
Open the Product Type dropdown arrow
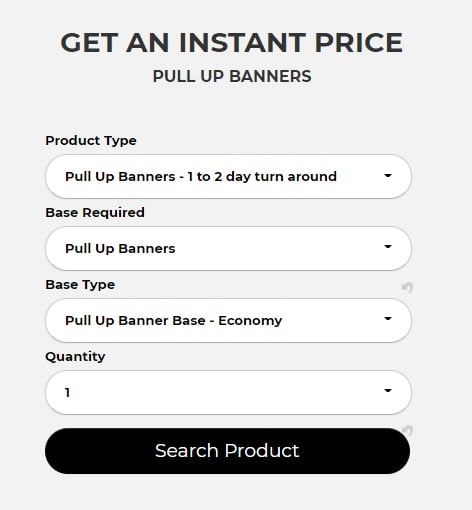pyautogui.click(x=388, y=175)
